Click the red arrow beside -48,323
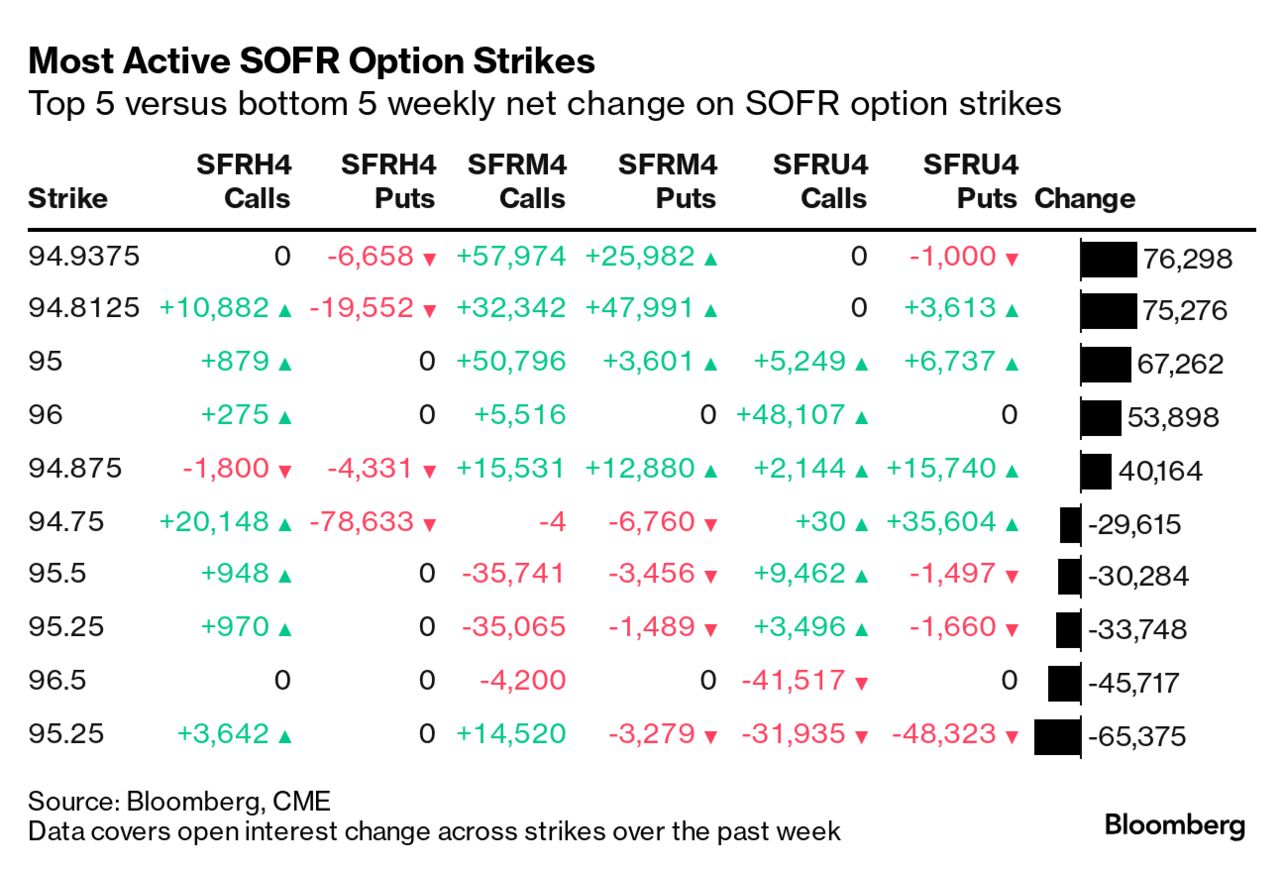Viewport: 1284px width, 870px height. click(x=1011, y=737)
